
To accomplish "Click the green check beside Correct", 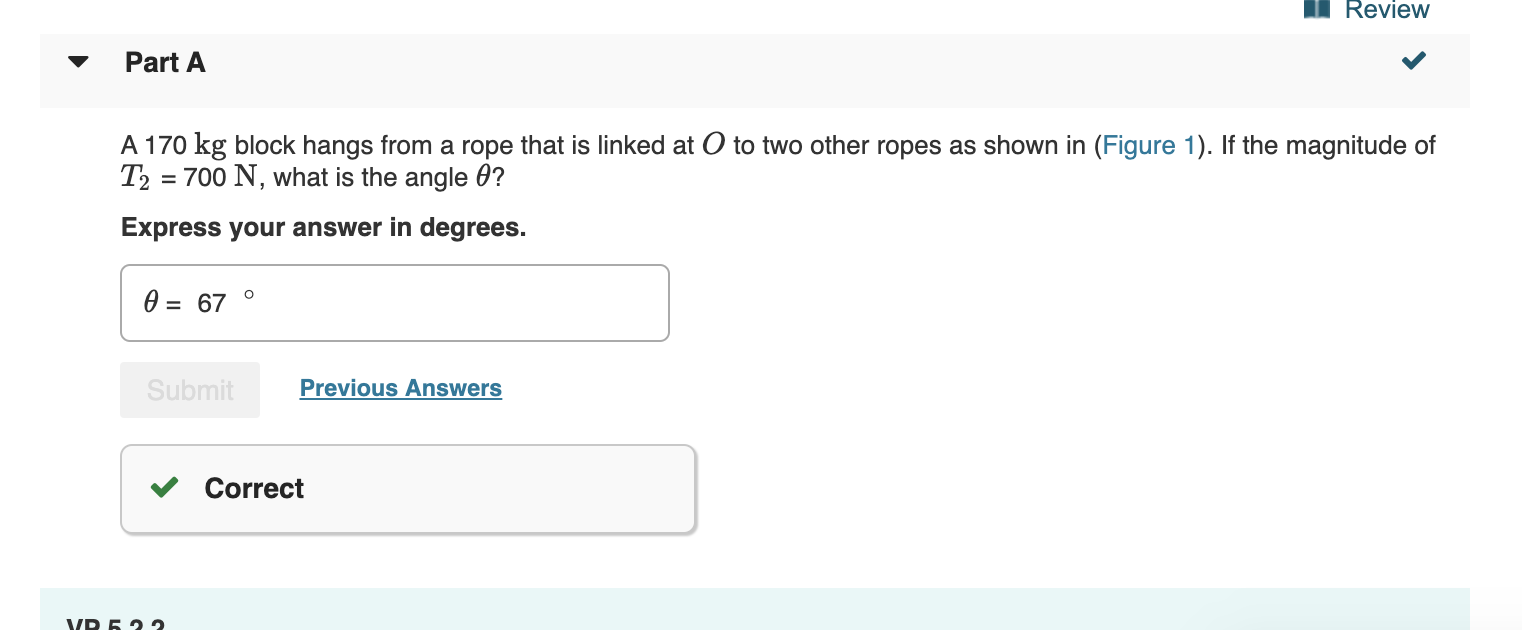I will pyautogui.click(x=164, y=488).
